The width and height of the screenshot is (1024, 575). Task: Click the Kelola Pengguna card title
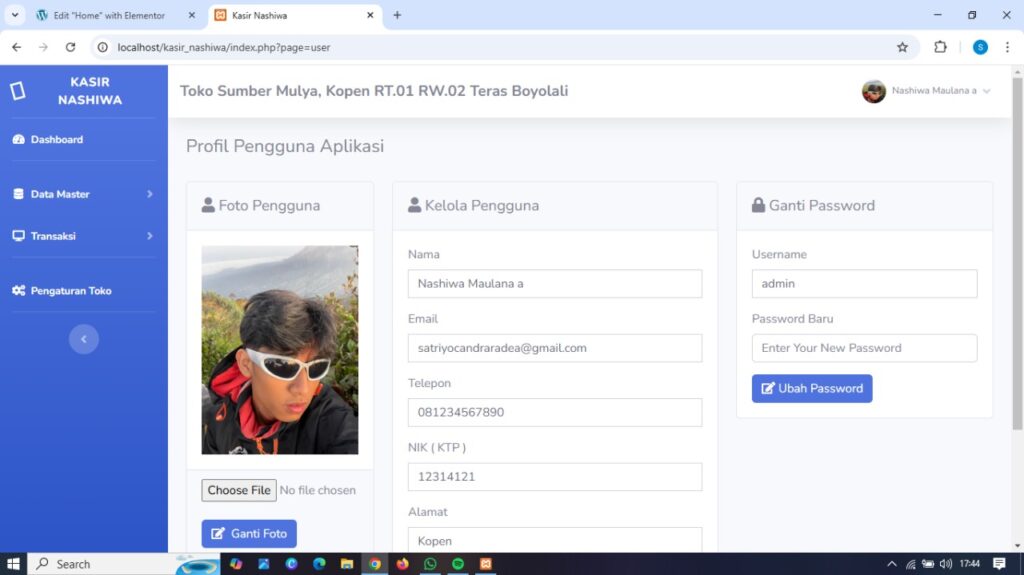(x=482, y=205)
